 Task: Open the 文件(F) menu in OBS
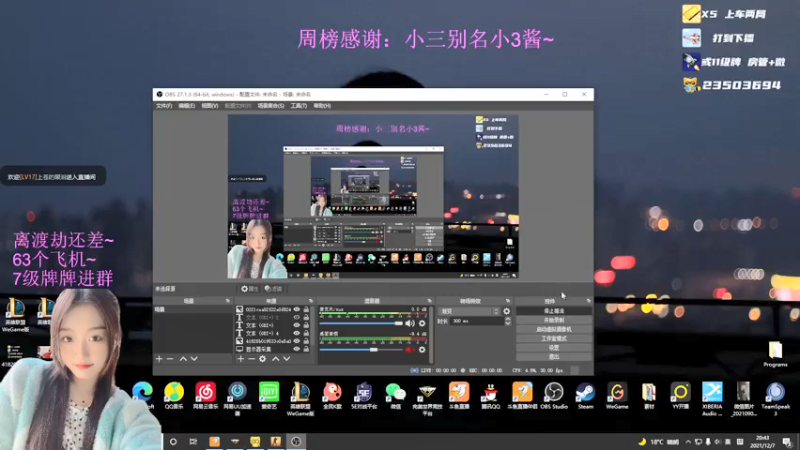164,106
